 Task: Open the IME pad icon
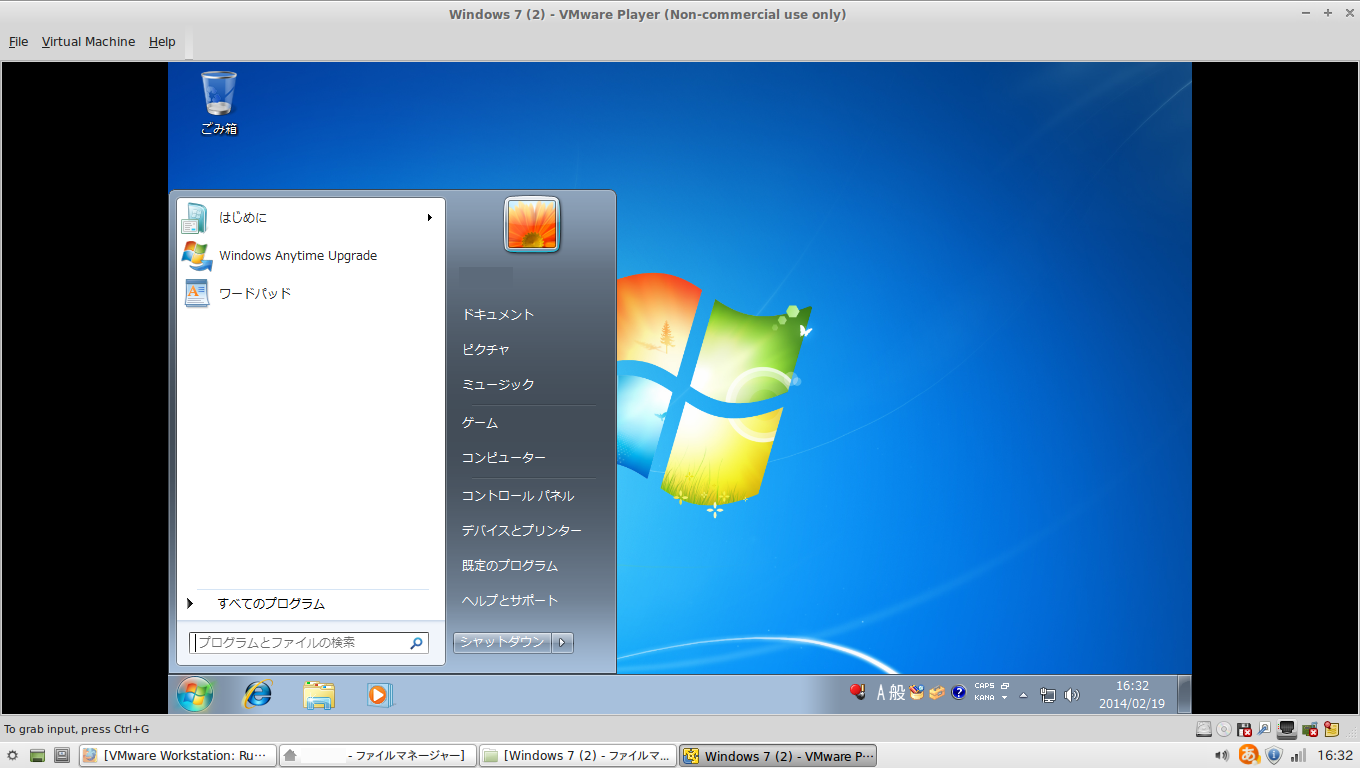916,692
